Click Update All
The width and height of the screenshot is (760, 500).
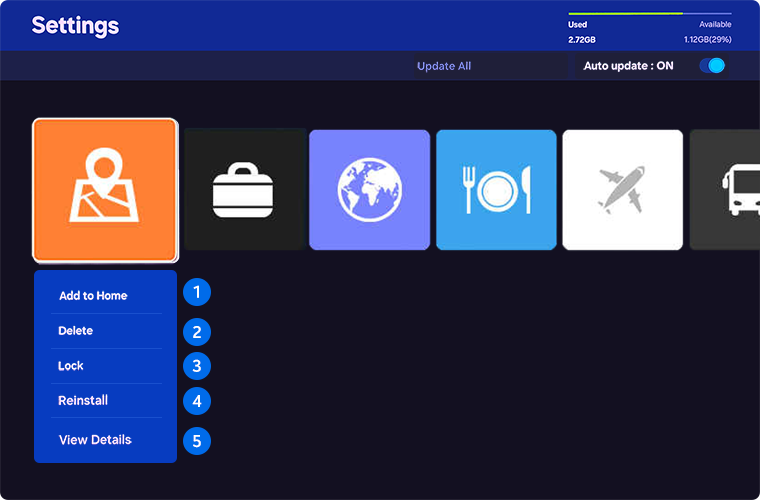pyautogui.click(x=444, y=66)
